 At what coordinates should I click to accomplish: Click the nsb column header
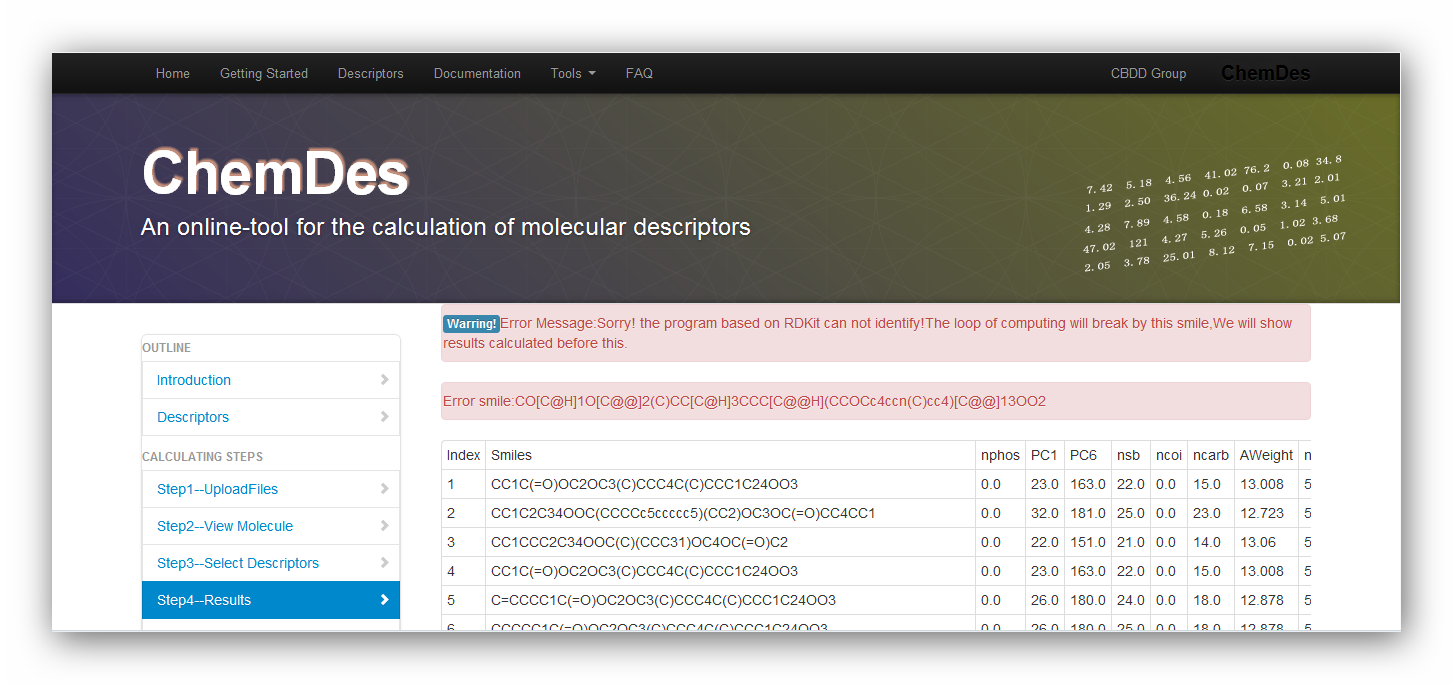[1130, 455]
